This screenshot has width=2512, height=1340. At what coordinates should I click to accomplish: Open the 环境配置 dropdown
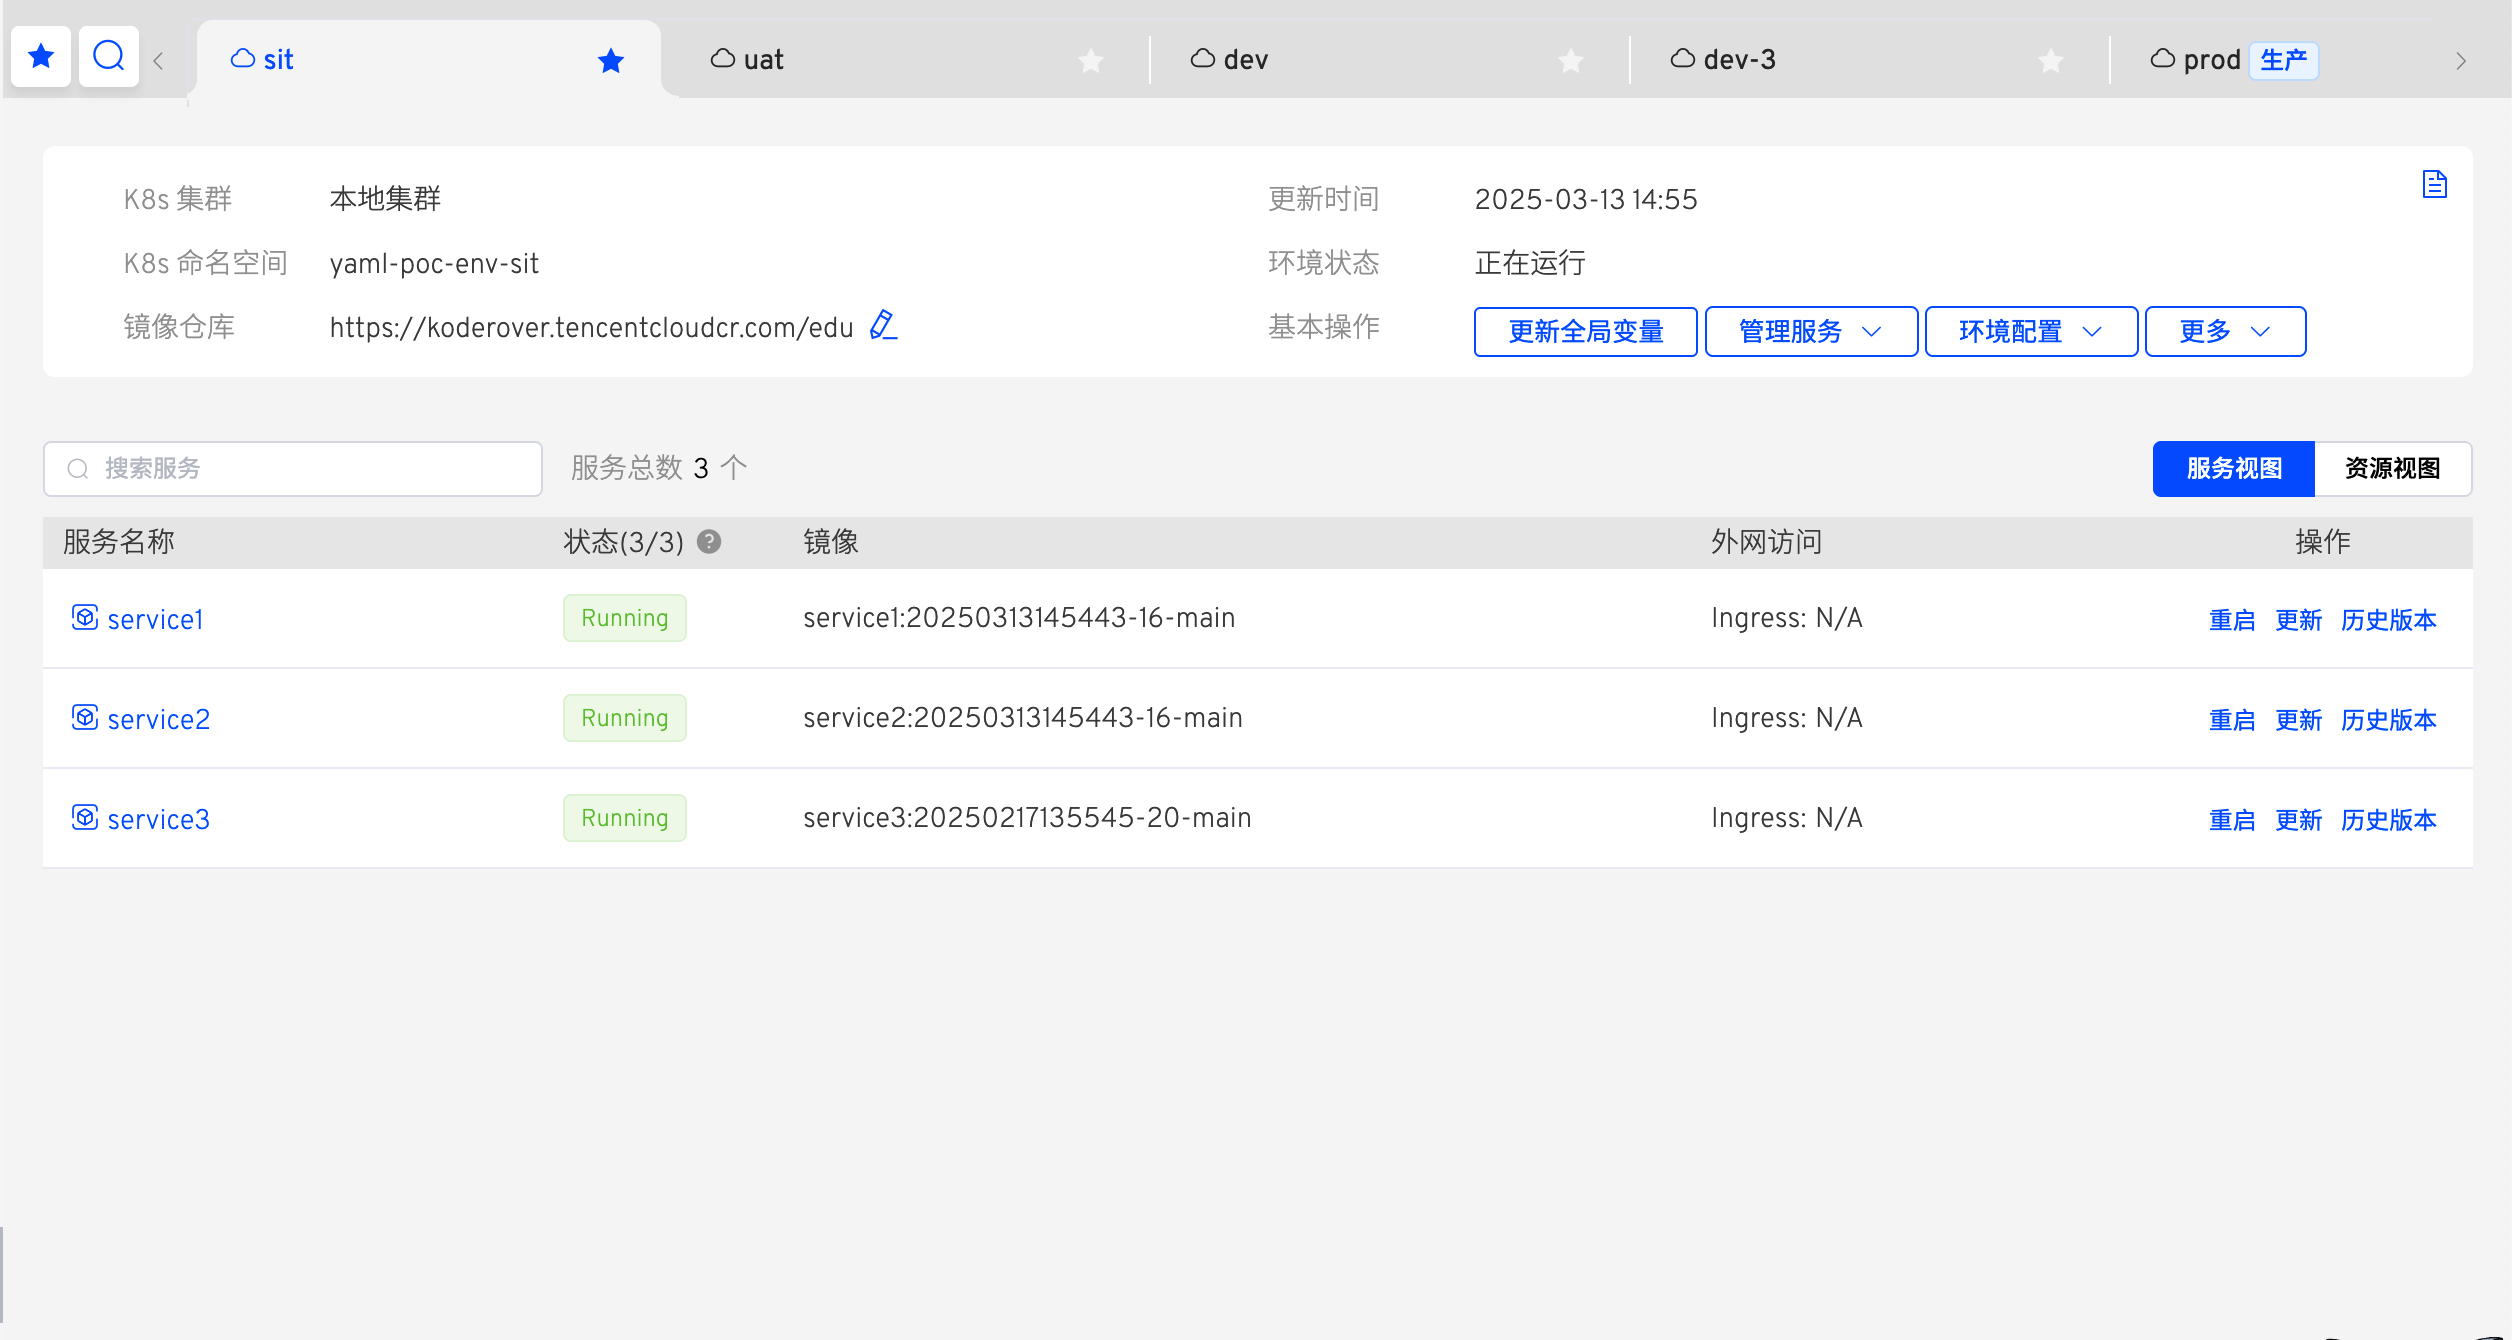click(2031, 331)
